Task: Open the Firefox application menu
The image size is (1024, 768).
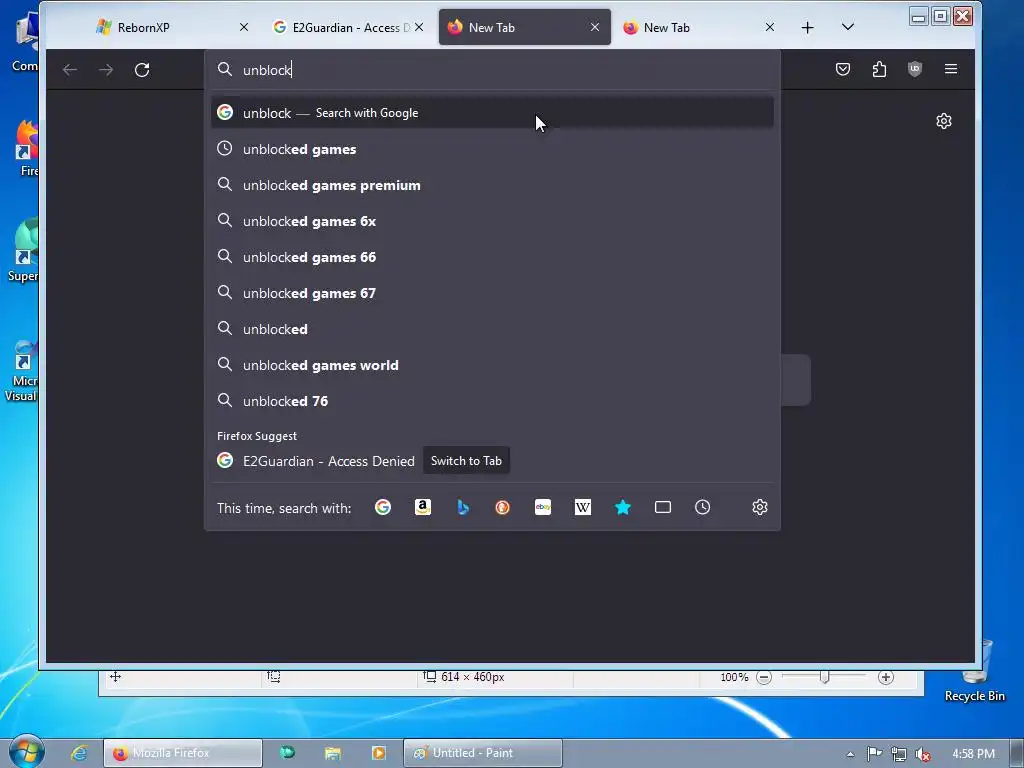Action: pyautogui.click(x=951, y=69)
